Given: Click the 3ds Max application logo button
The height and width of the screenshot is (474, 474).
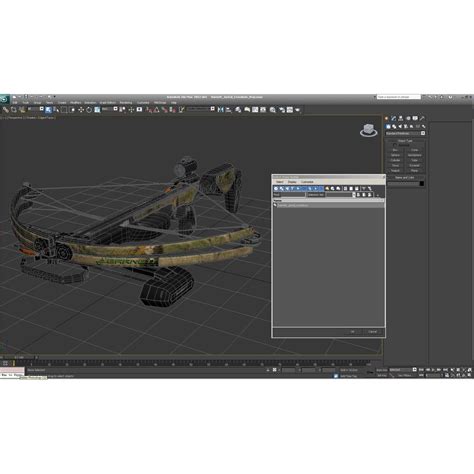Looking at the screenshot, I should click(5, 99).
